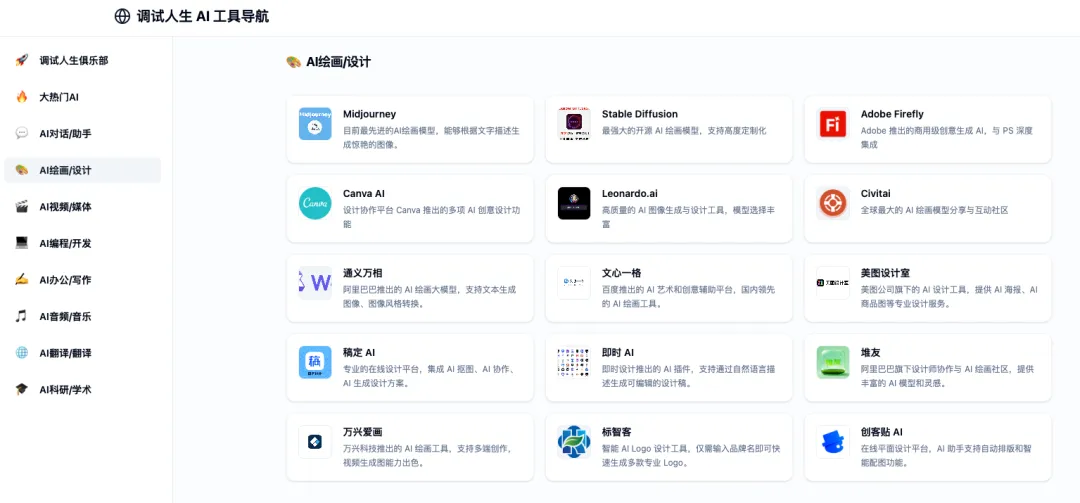Click the laptop icon beside AI编程/开发
Image resolution: width=1080 pixels, height=503 pixels.
pyautogui.click(x=22, y=243)
